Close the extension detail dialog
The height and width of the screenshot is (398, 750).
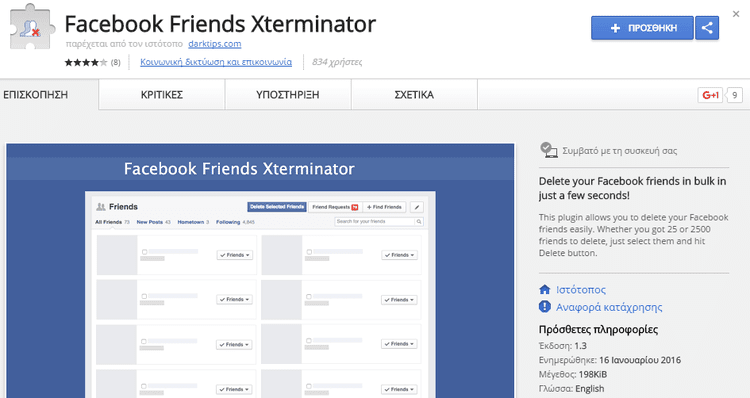tap(736, 14)
